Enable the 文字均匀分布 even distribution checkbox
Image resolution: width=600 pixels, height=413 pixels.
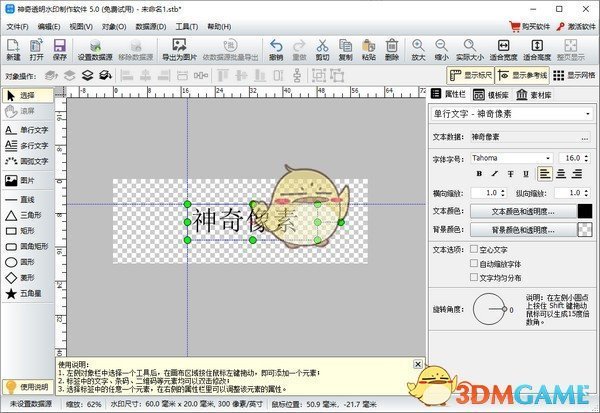tap(474, 277)
